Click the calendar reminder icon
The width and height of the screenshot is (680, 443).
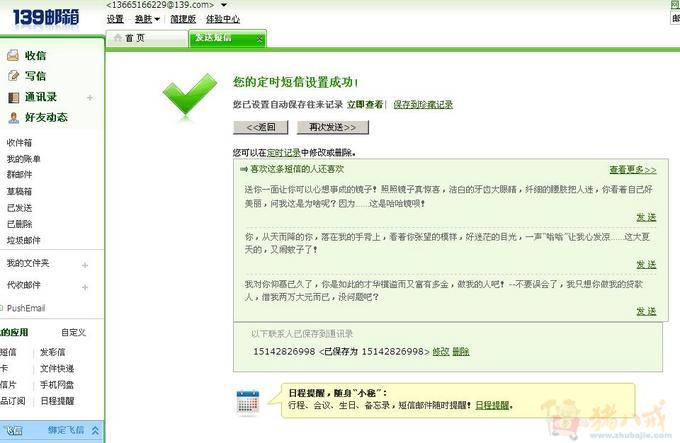pyautogui.click(x=248, y=402)
